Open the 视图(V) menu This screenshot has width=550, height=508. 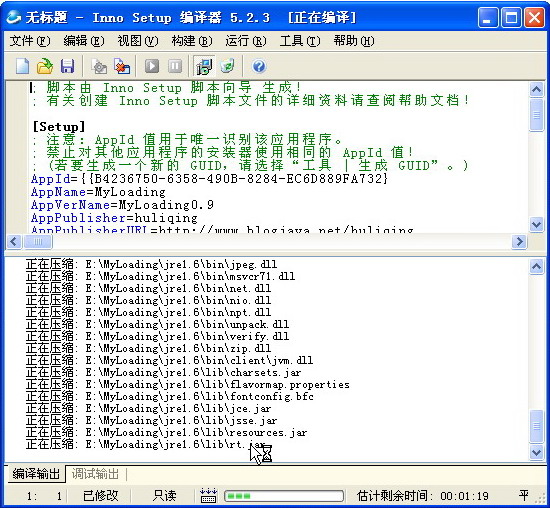[138, 41]
